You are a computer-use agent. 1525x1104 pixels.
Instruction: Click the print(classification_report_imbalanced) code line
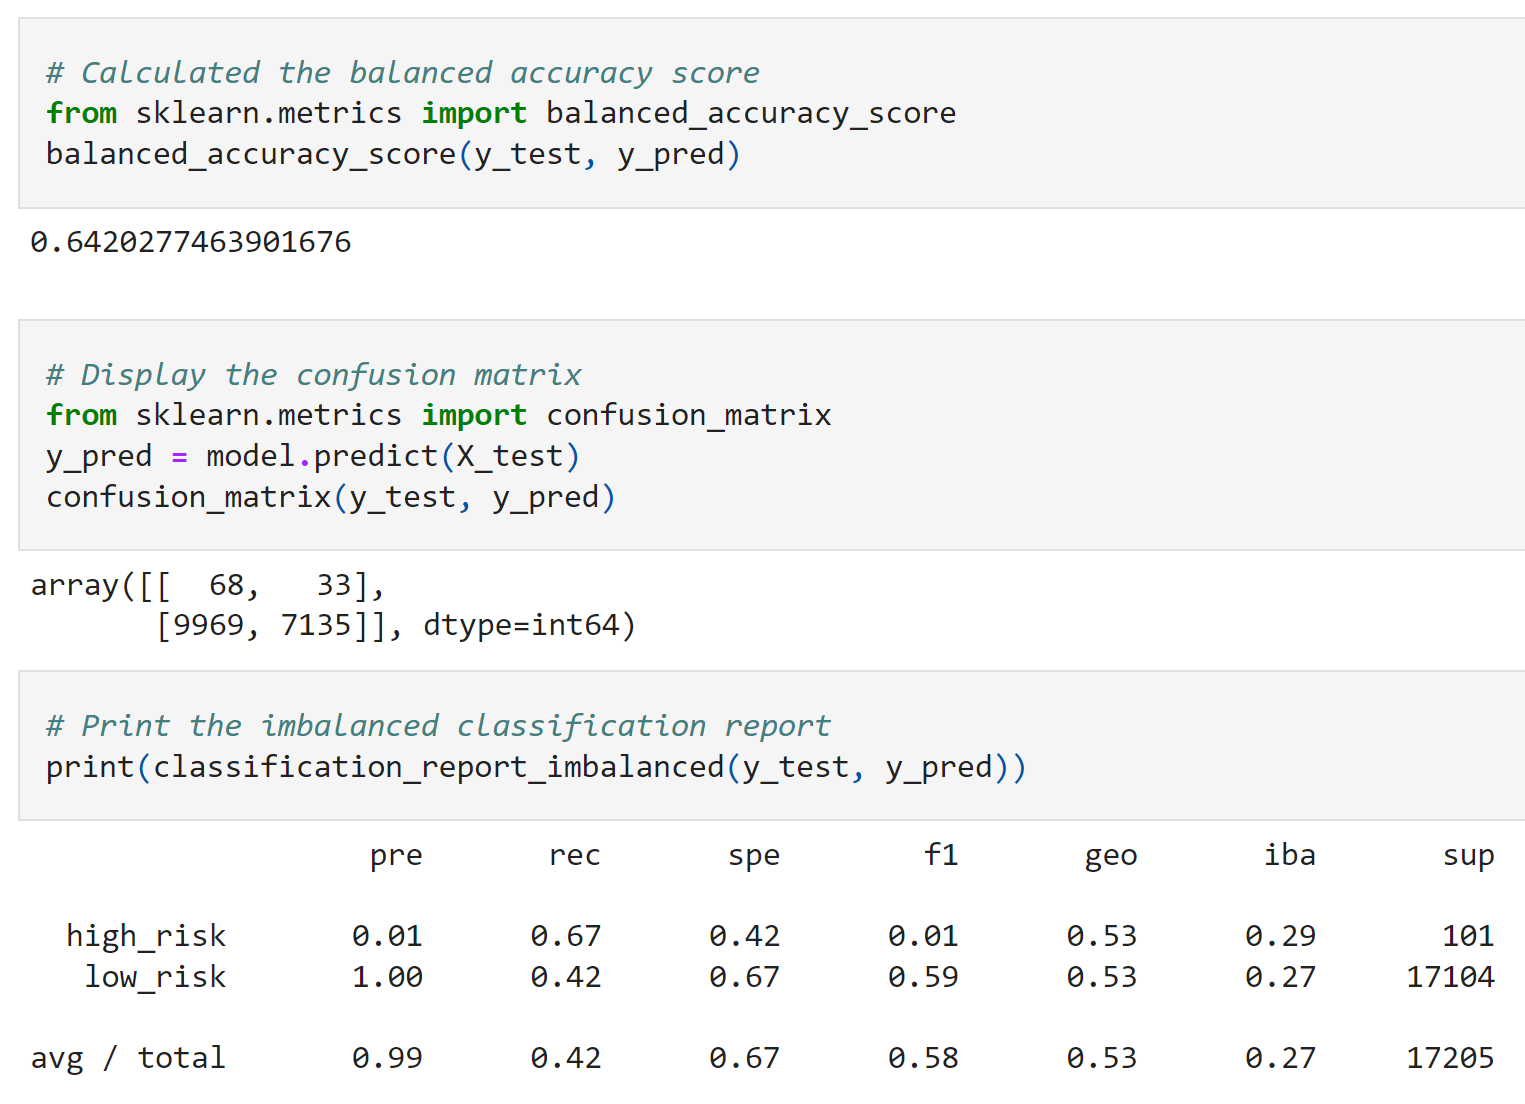[537, 767]
